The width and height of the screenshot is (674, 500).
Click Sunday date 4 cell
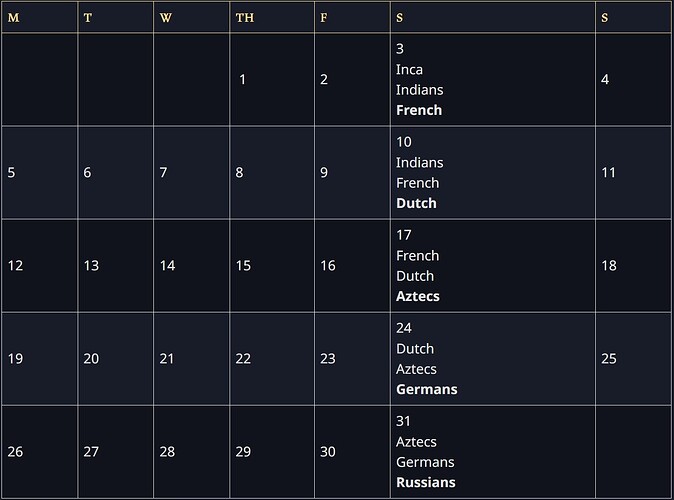[x=605, y=80]
